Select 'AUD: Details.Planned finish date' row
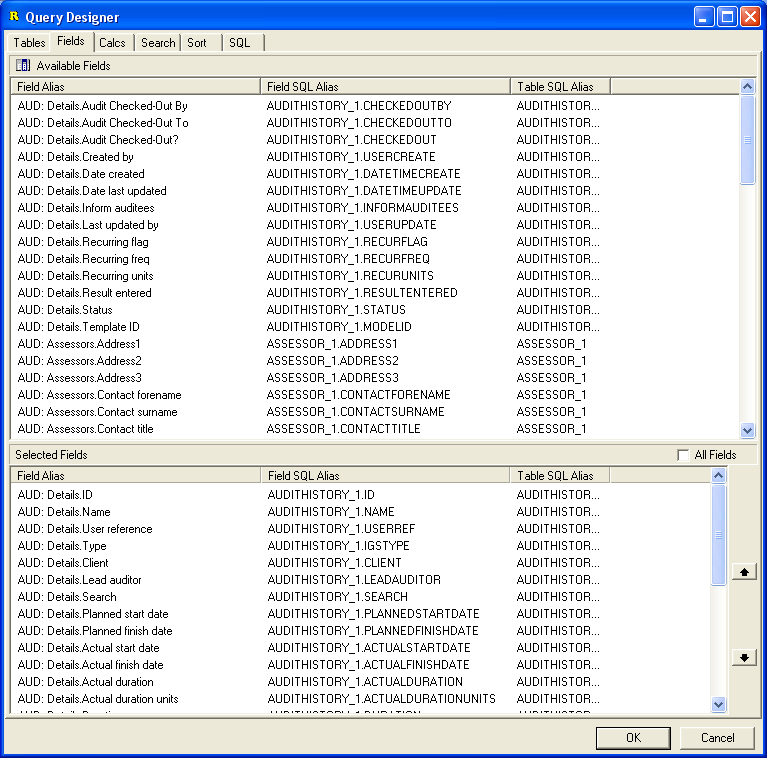 tap(361, 631)
